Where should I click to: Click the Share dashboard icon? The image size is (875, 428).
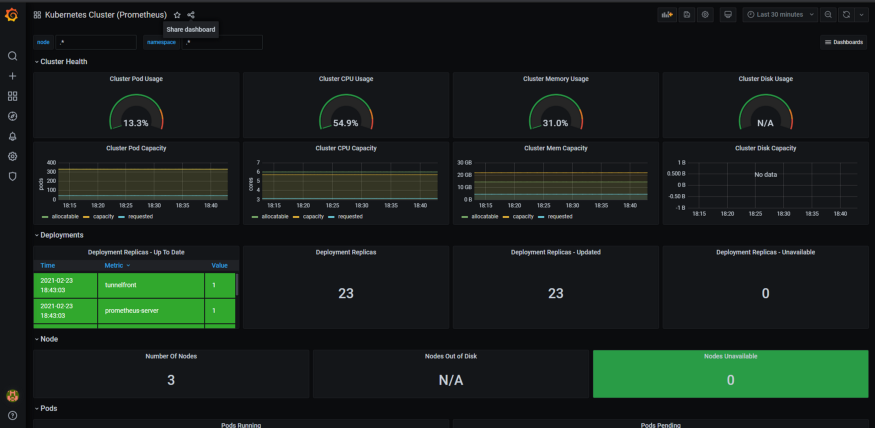click(191, 15)
